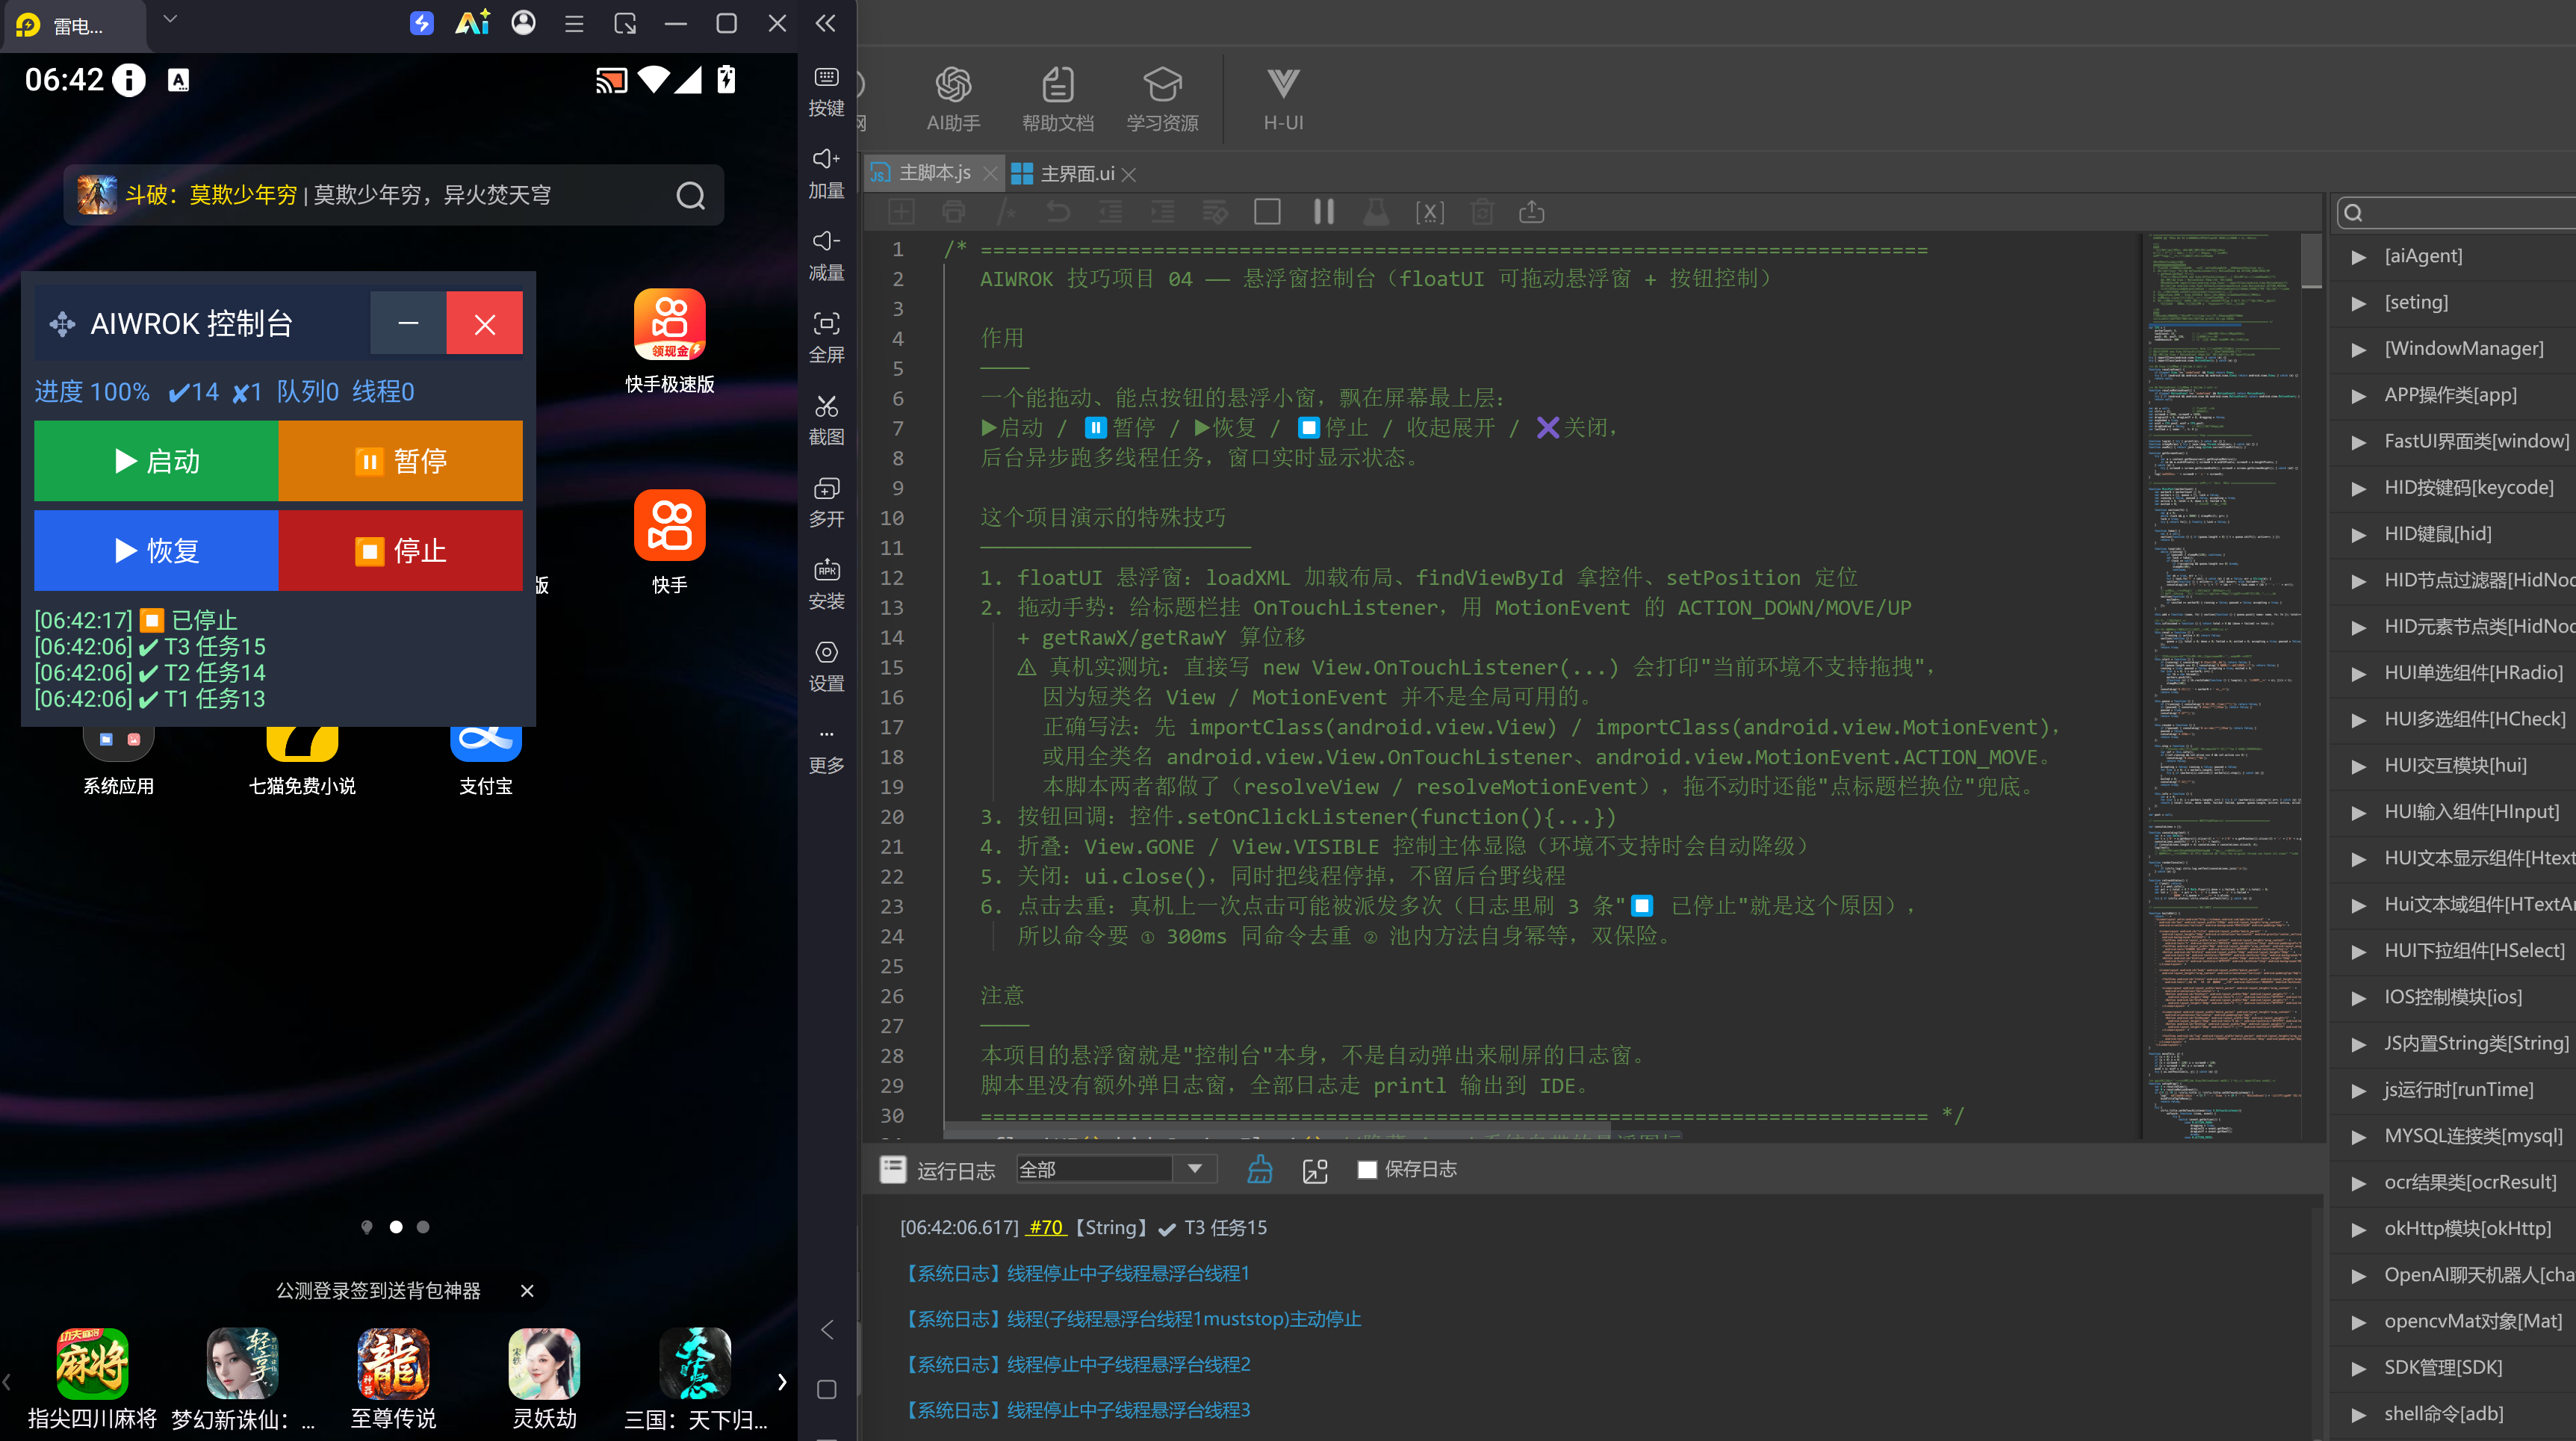The image size is (2576, 1441).
Task: Expand okHttp模块[okHttp] node
Action: 2358,1230
